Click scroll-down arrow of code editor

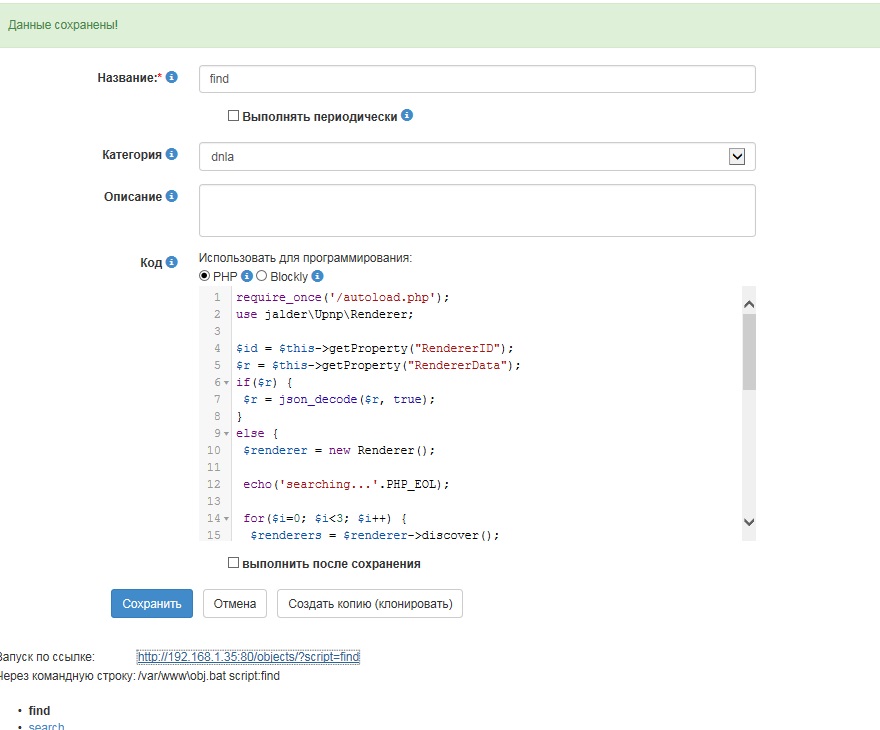pyautogui.click(x=749, y=521)
